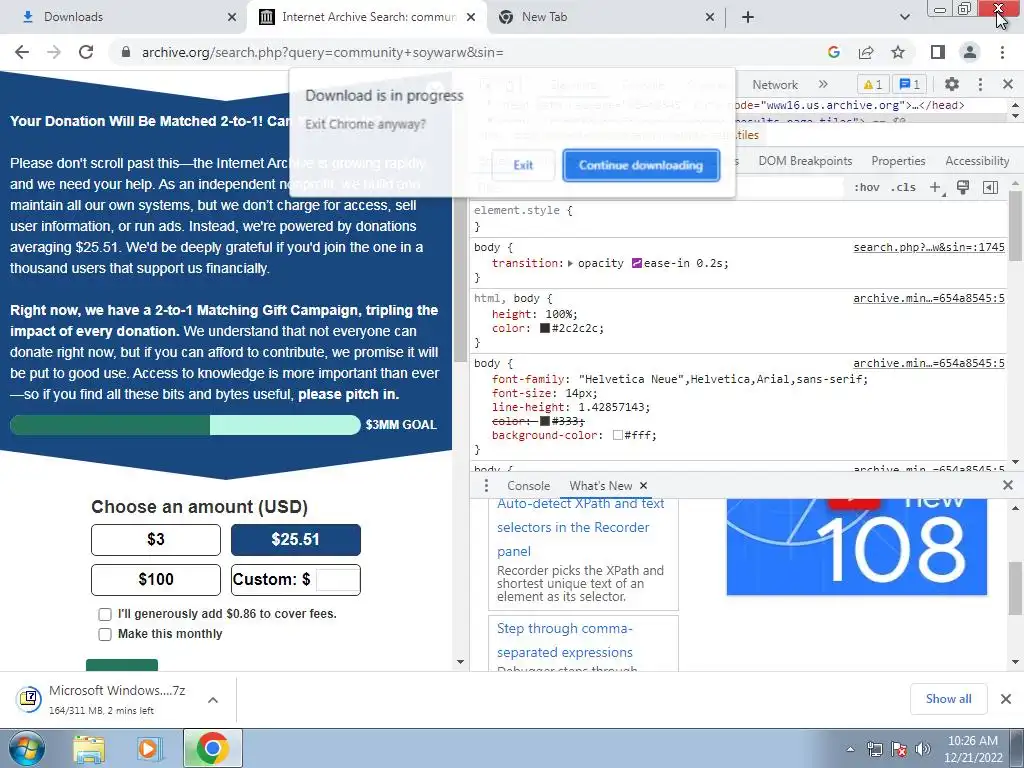This screenshot has height=768, width=1024.
Task: Select the $3 donation amount
Action: (155, 539)
